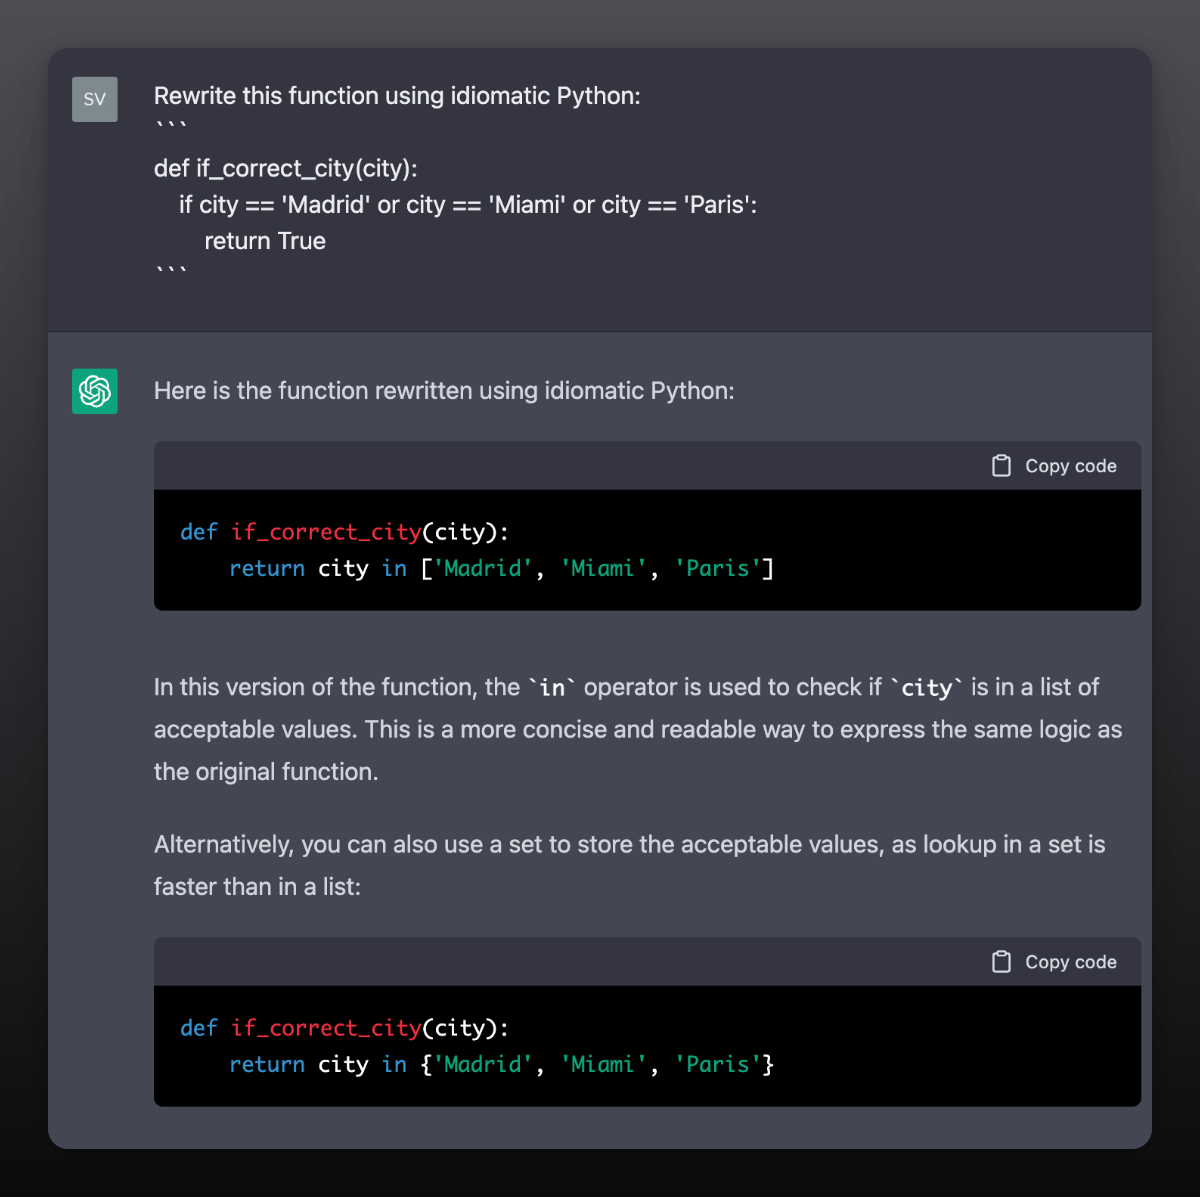
Task: Select the if_correct_city function name in first snippet
Action: pyautogui.click(x=326, y=532)
